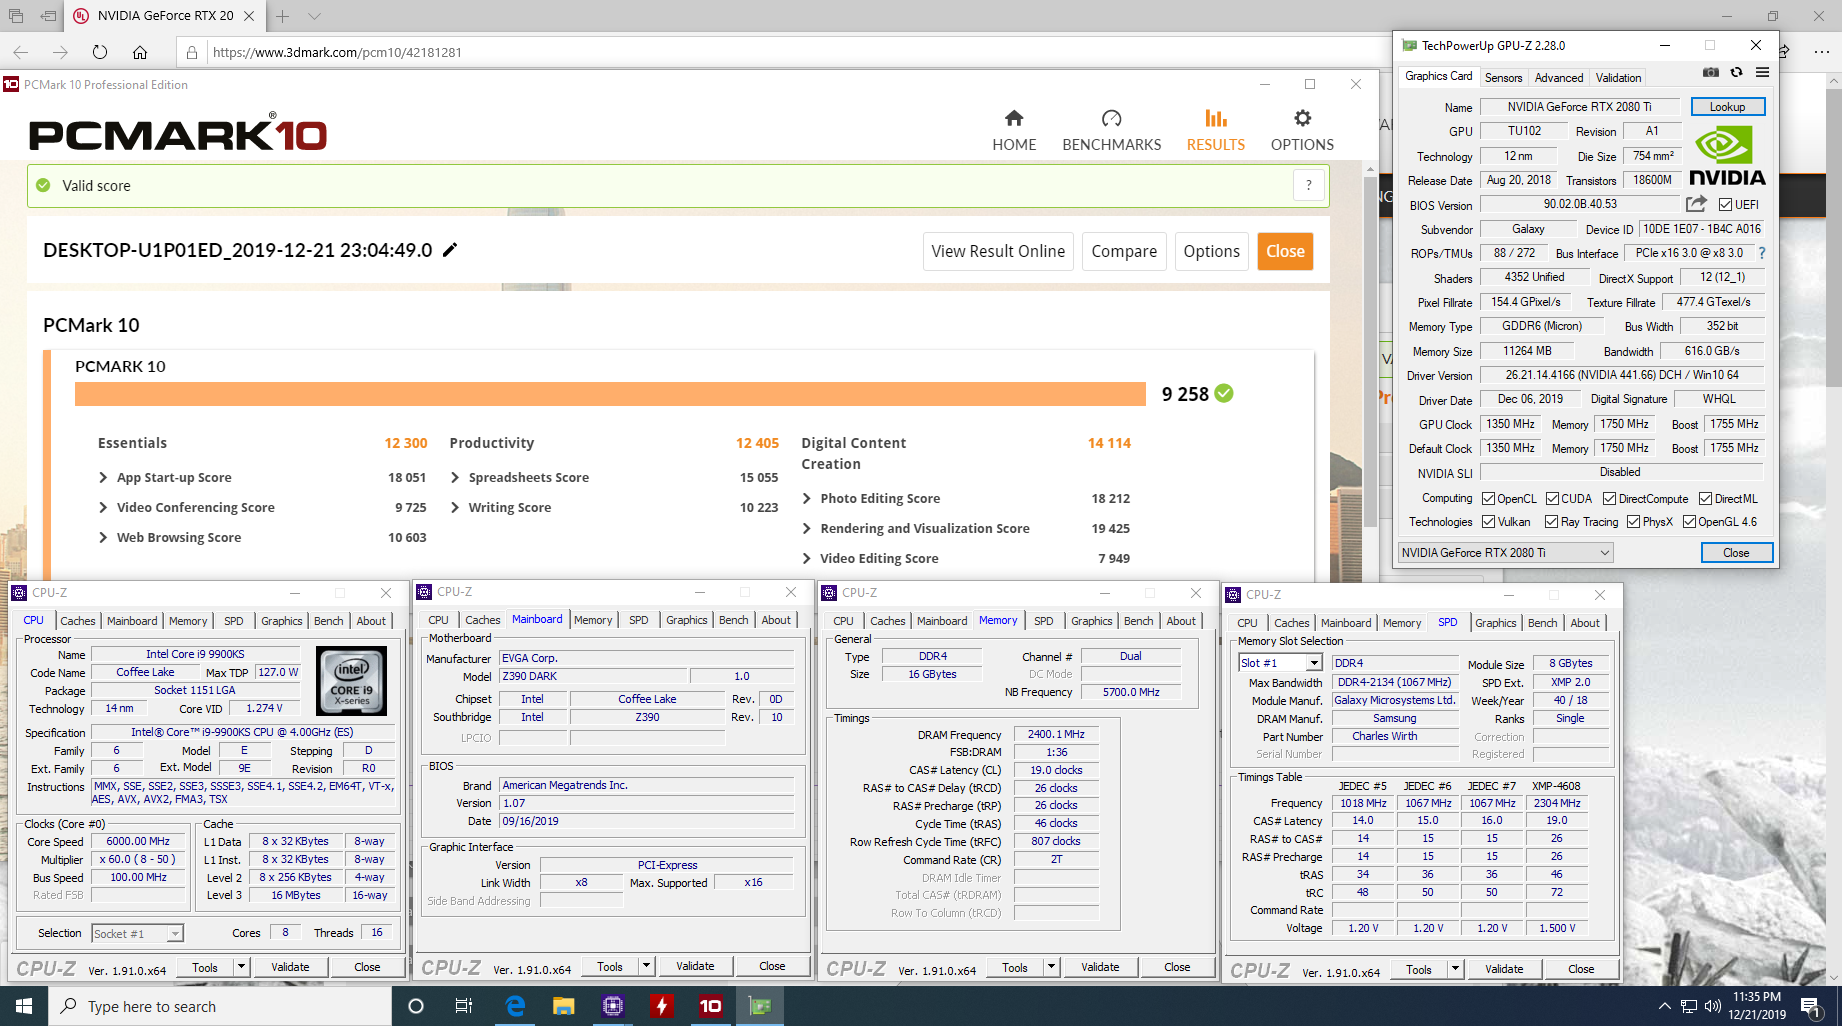Image resolution: width=1842 pixels, height=1026 pixels.
Task: Open GPU selection dropdown in GPU-Z
Action: 1505,552
